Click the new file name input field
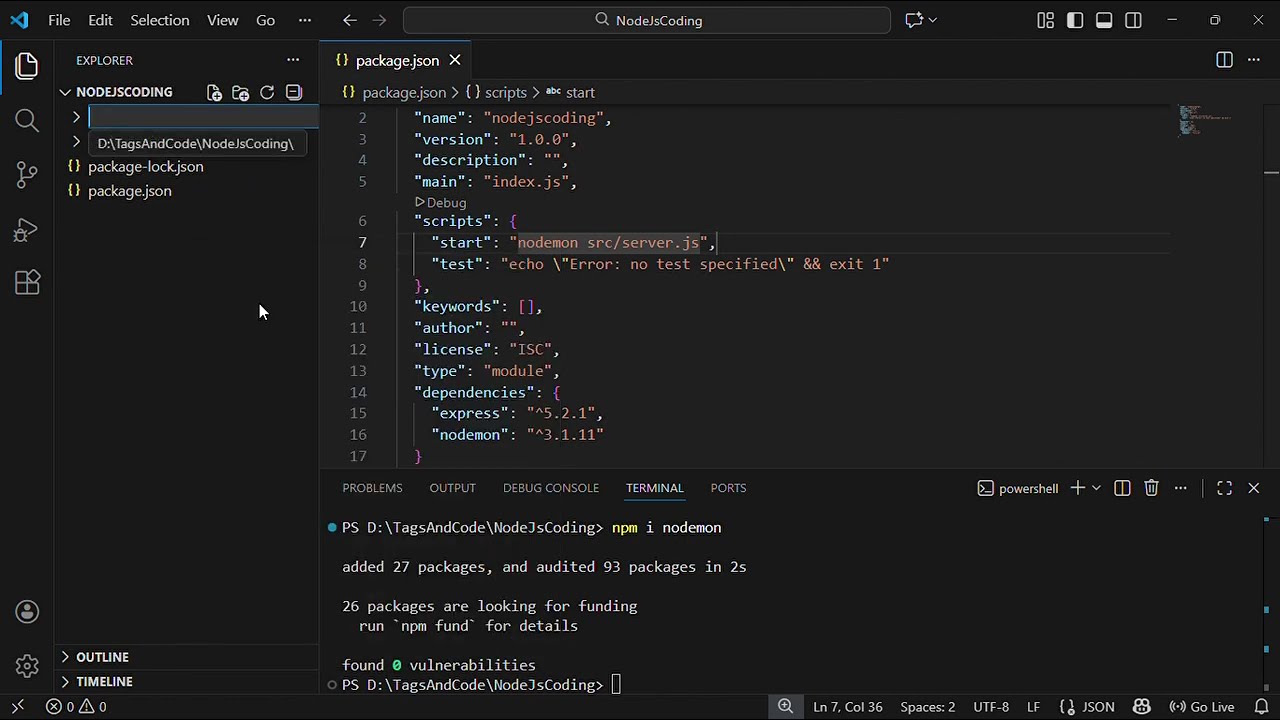Image resolution: width=1280 pixels, height=720 pixels. pyautogui.click(x=204, y=117)
